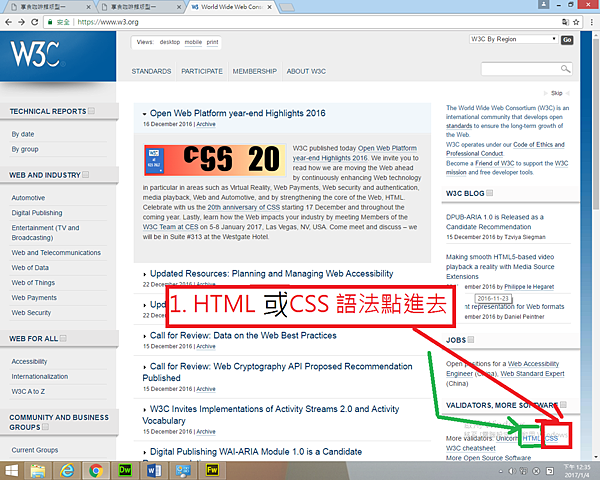Viewport: 600px width, 480px height.
Task: Open the Web Payments link
Action: point(34,297)
